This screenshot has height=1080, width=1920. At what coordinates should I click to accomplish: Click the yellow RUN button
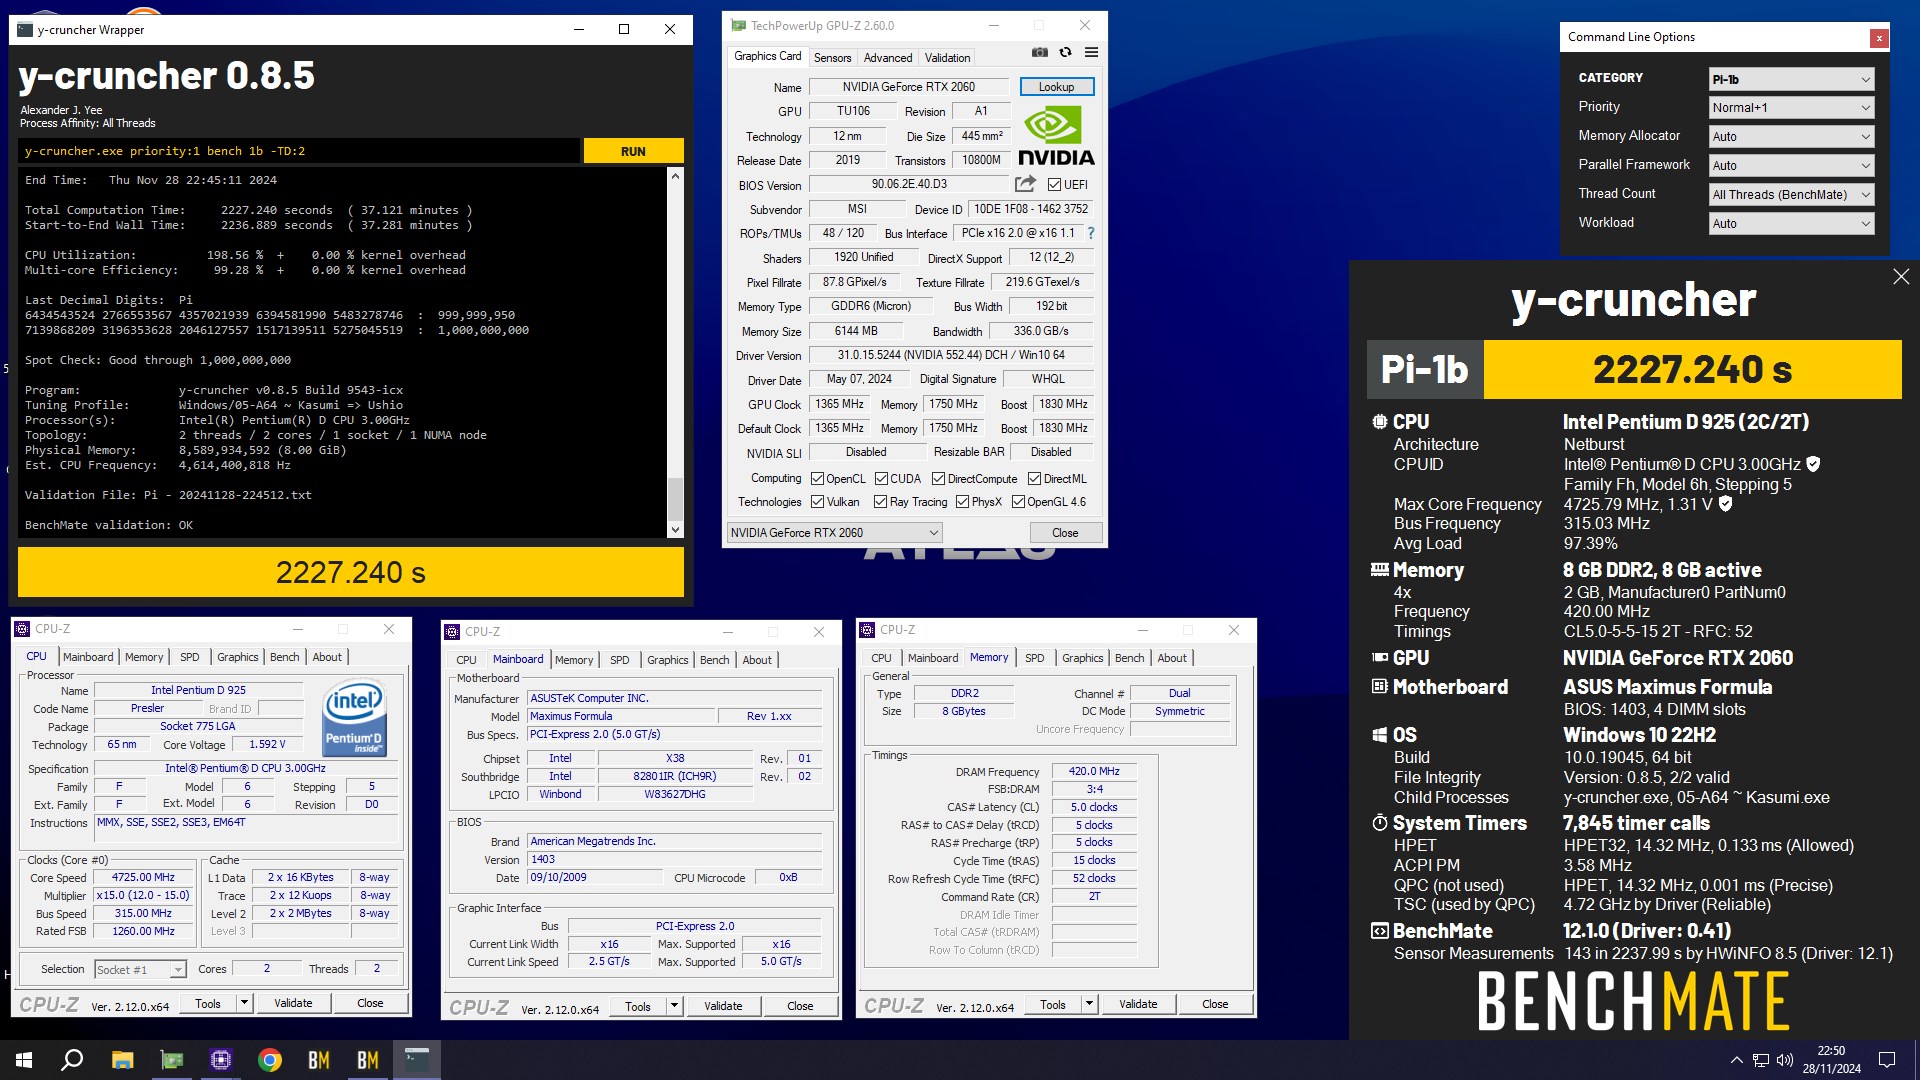[633, 151]
